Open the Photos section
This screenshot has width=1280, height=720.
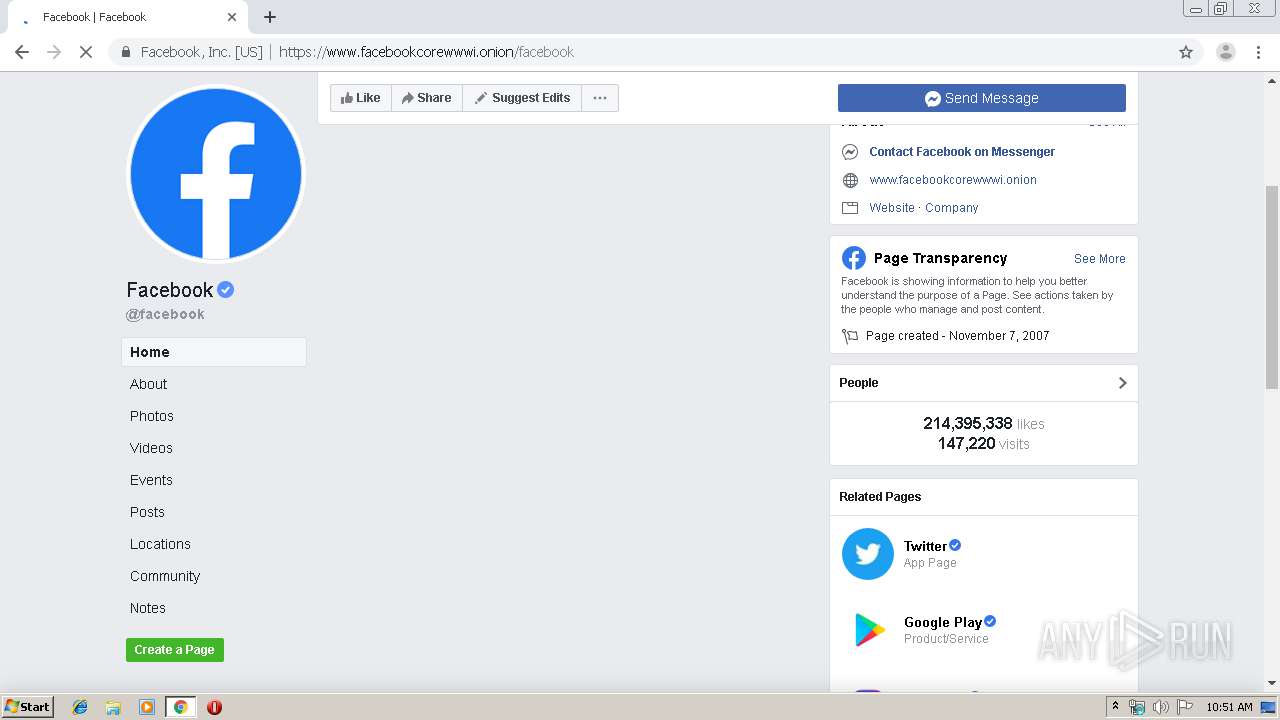tap(152, 416)
